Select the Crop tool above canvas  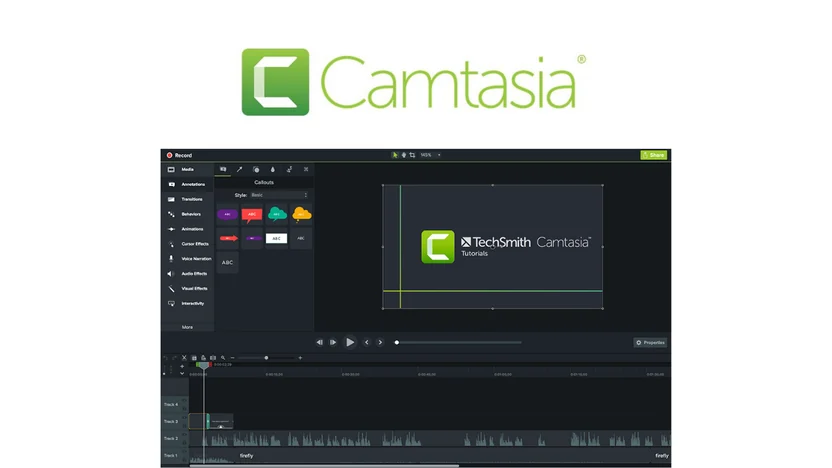[x=412, y=155]
